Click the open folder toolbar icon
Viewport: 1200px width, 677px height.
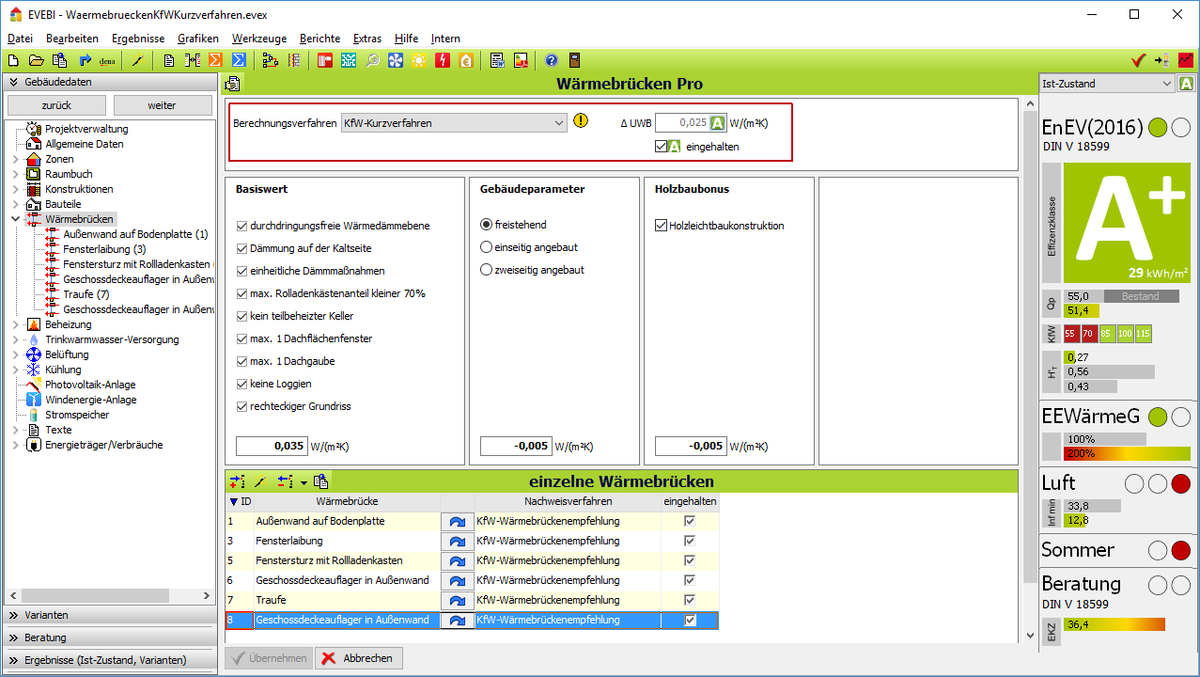point(36,60)
